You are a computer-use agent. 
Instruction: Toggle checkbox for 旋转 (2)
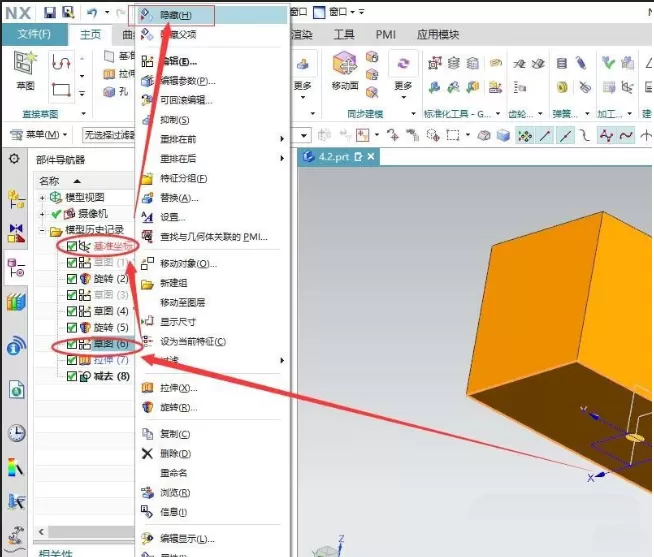pyautogui.click(x=72, y=279)
